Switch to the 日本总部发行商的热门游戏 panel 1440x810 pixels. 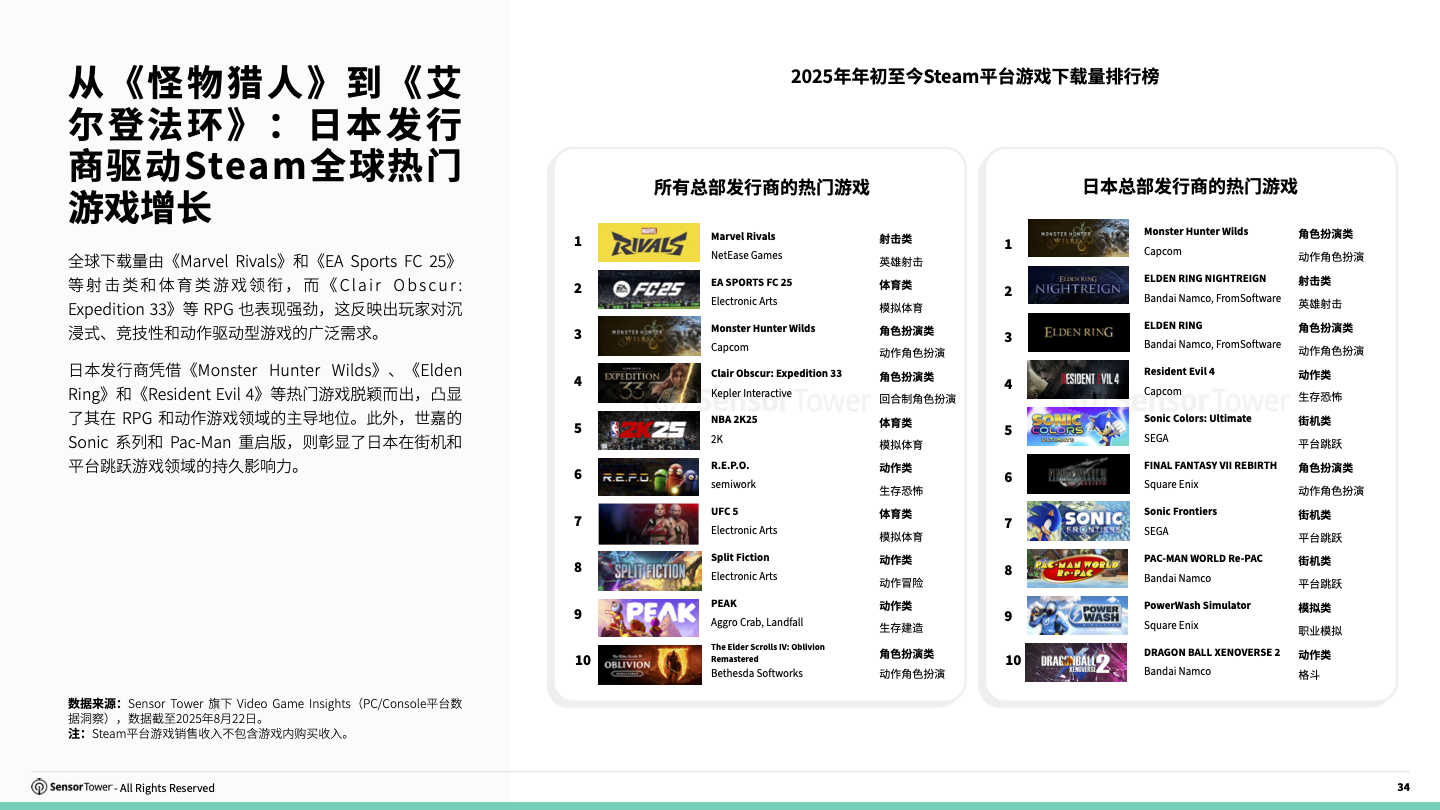pos(1190,186)
